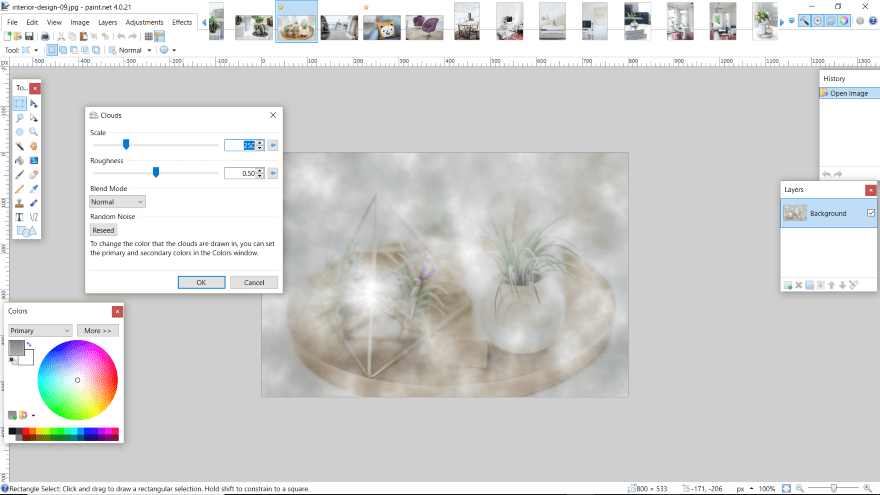Viewport: 880px width, 495px height.
Task: Open the Layers menu
Action: click(x=108, y=22)
